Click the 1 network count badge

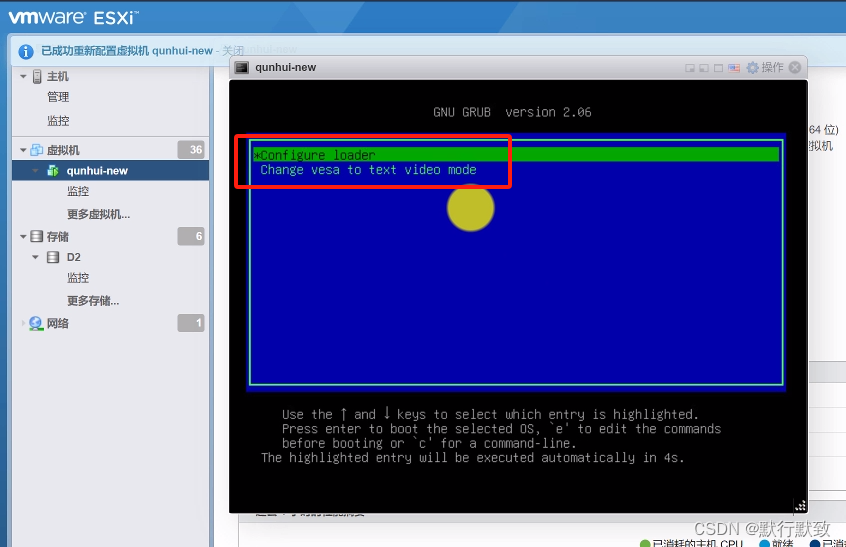click(191, 323)
